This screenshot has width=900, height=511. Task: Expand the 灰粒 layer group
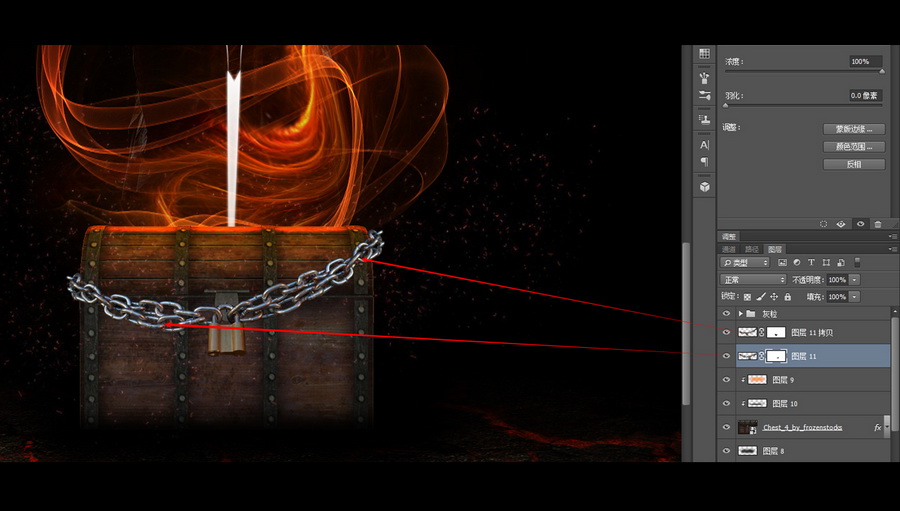coord(740,314)
